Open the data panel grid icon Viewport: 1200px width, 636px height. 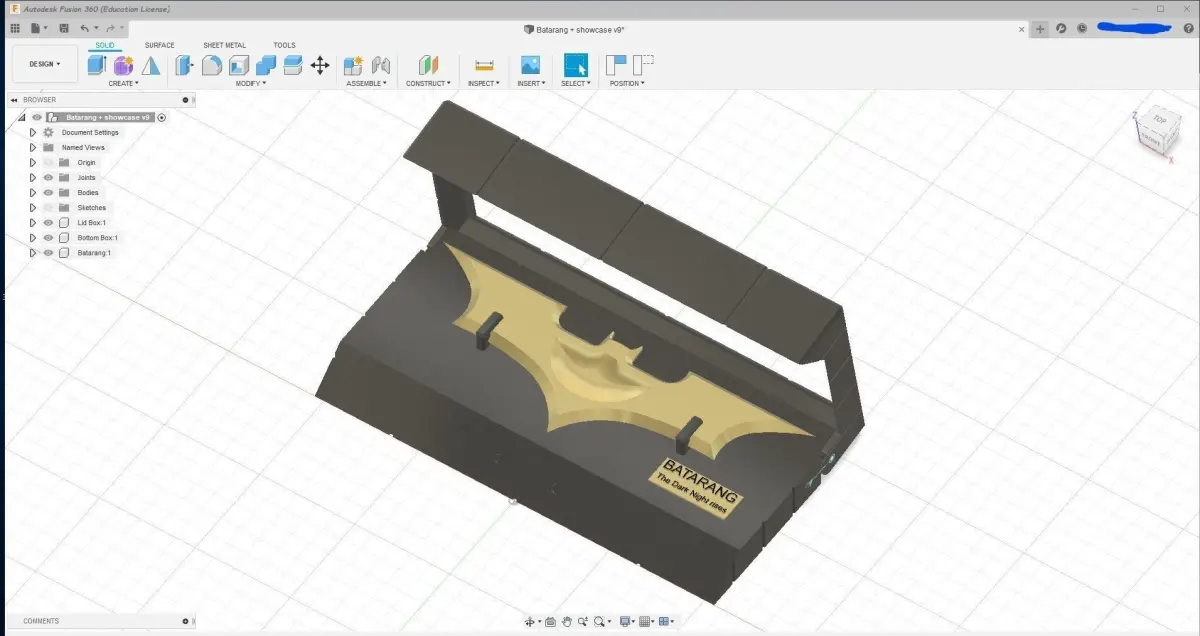coord(15,28)
